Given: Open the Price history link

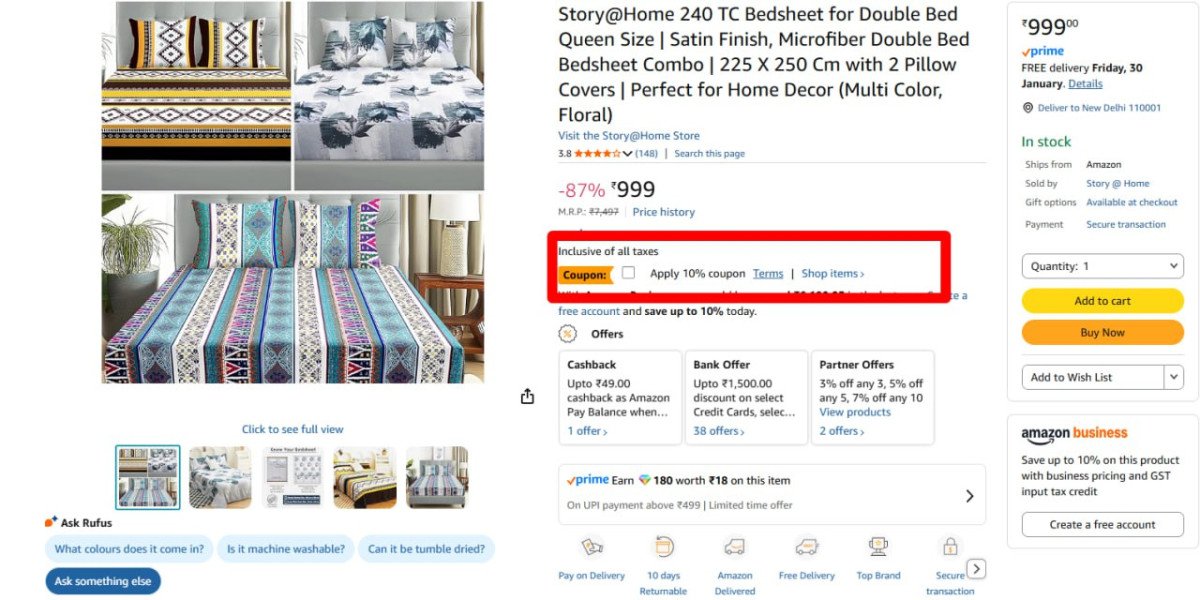Looking at the screenshot, I should tap(663, 212).
